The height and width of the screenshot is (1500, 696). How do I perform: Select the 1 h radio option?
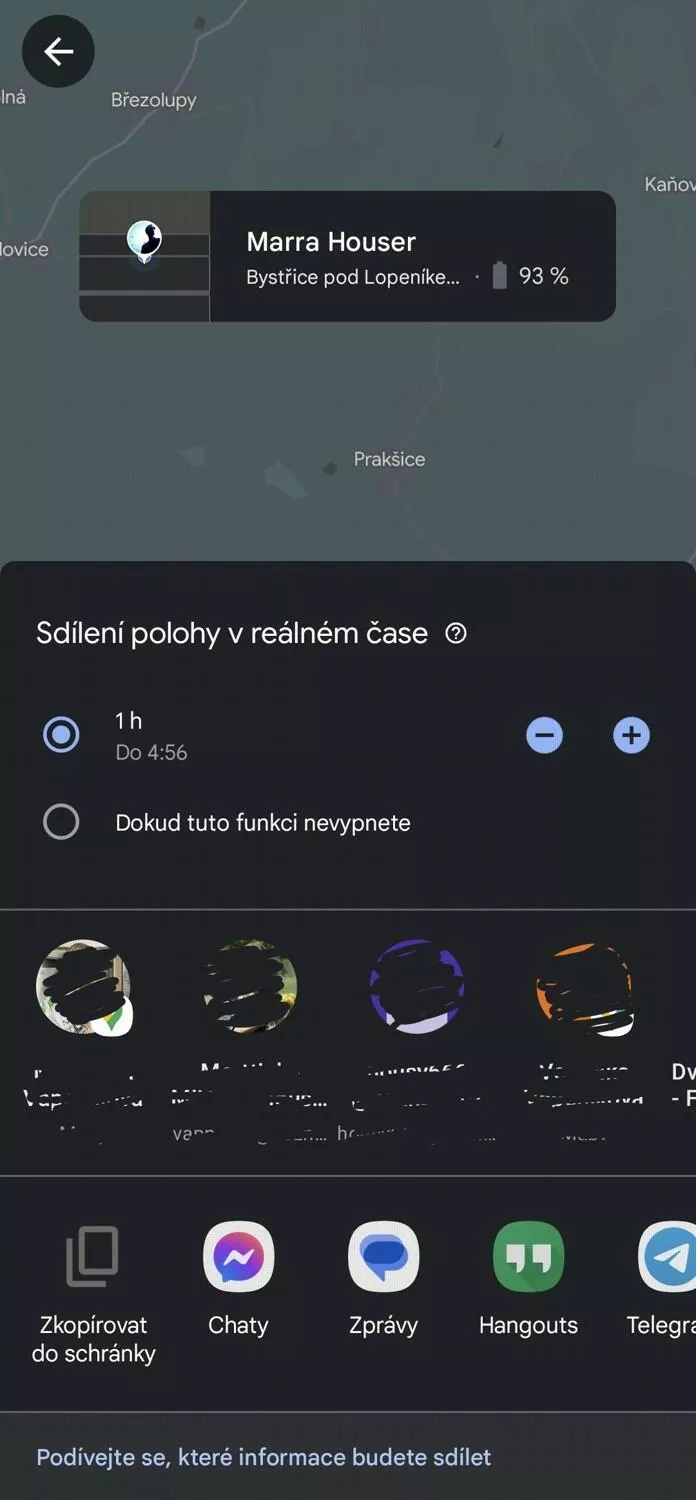pyautogui.click(x=61, y=736)
